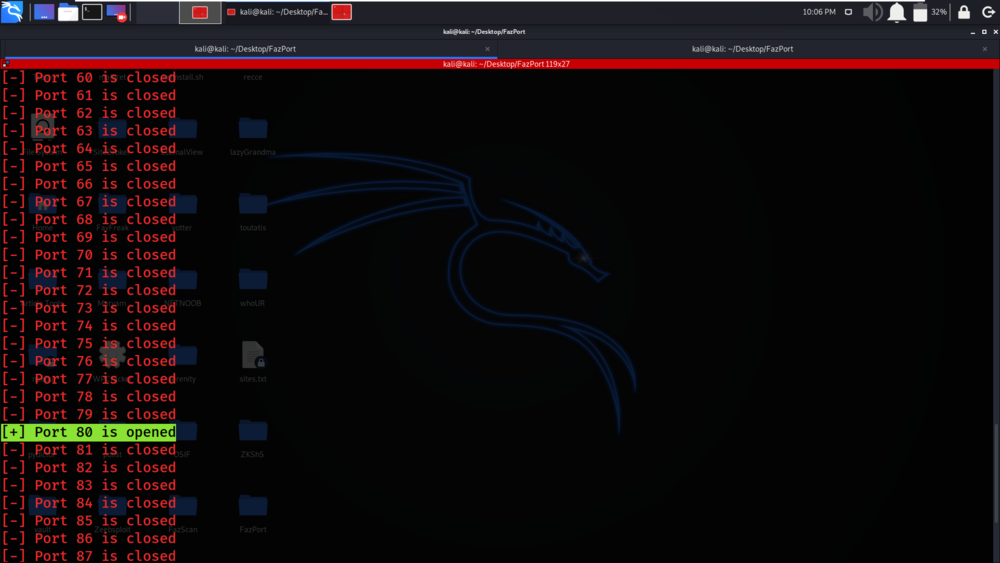1000x563 pixels.
Task: Switch to the kali@kali ~/Desktop/Fa... taskbar window
Action: (x=277, y=12)
